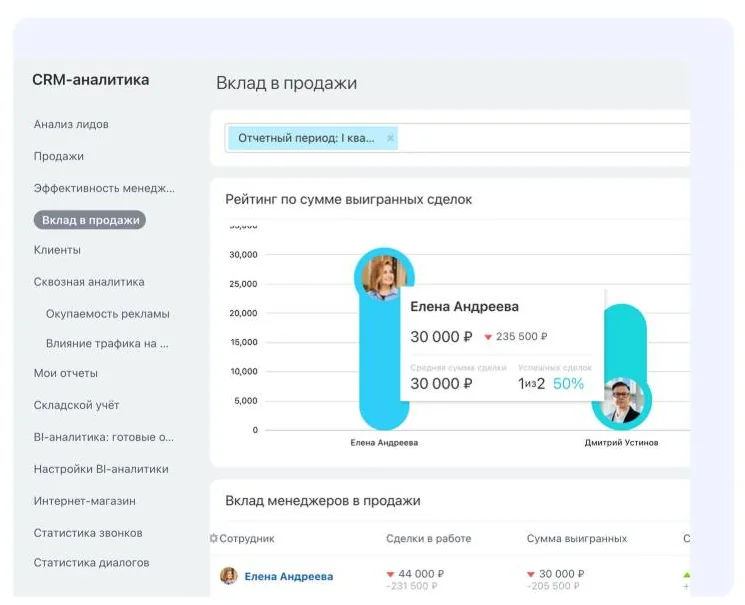Click the 235 500 ₽ decrease value in tooltip
Image resolution: width=745 pixels, height=605 pixels.
pos(521,336)
